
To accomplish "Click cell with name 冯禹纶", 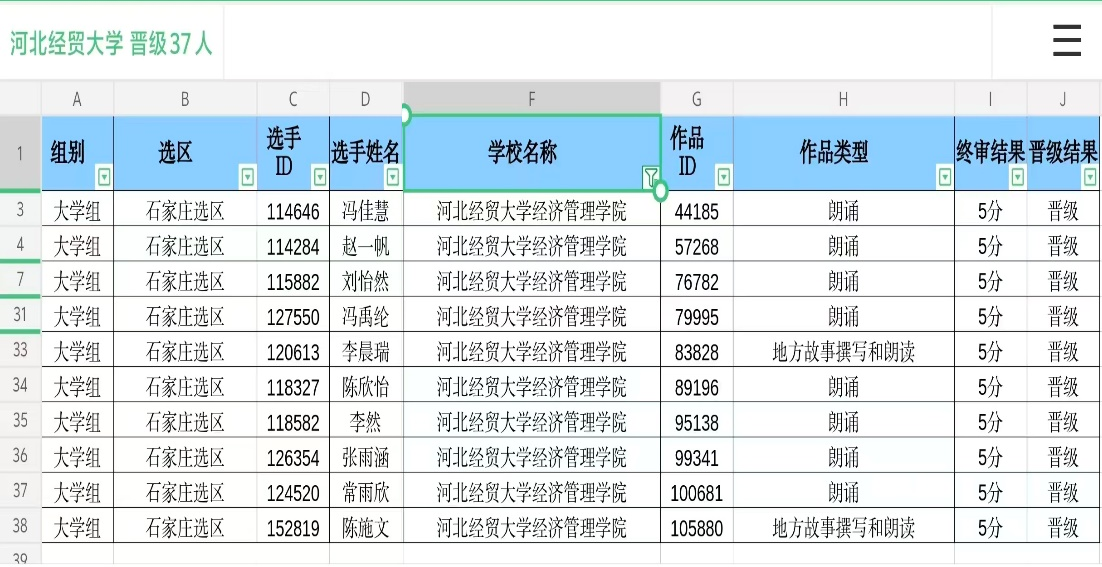I will (365, 315).
